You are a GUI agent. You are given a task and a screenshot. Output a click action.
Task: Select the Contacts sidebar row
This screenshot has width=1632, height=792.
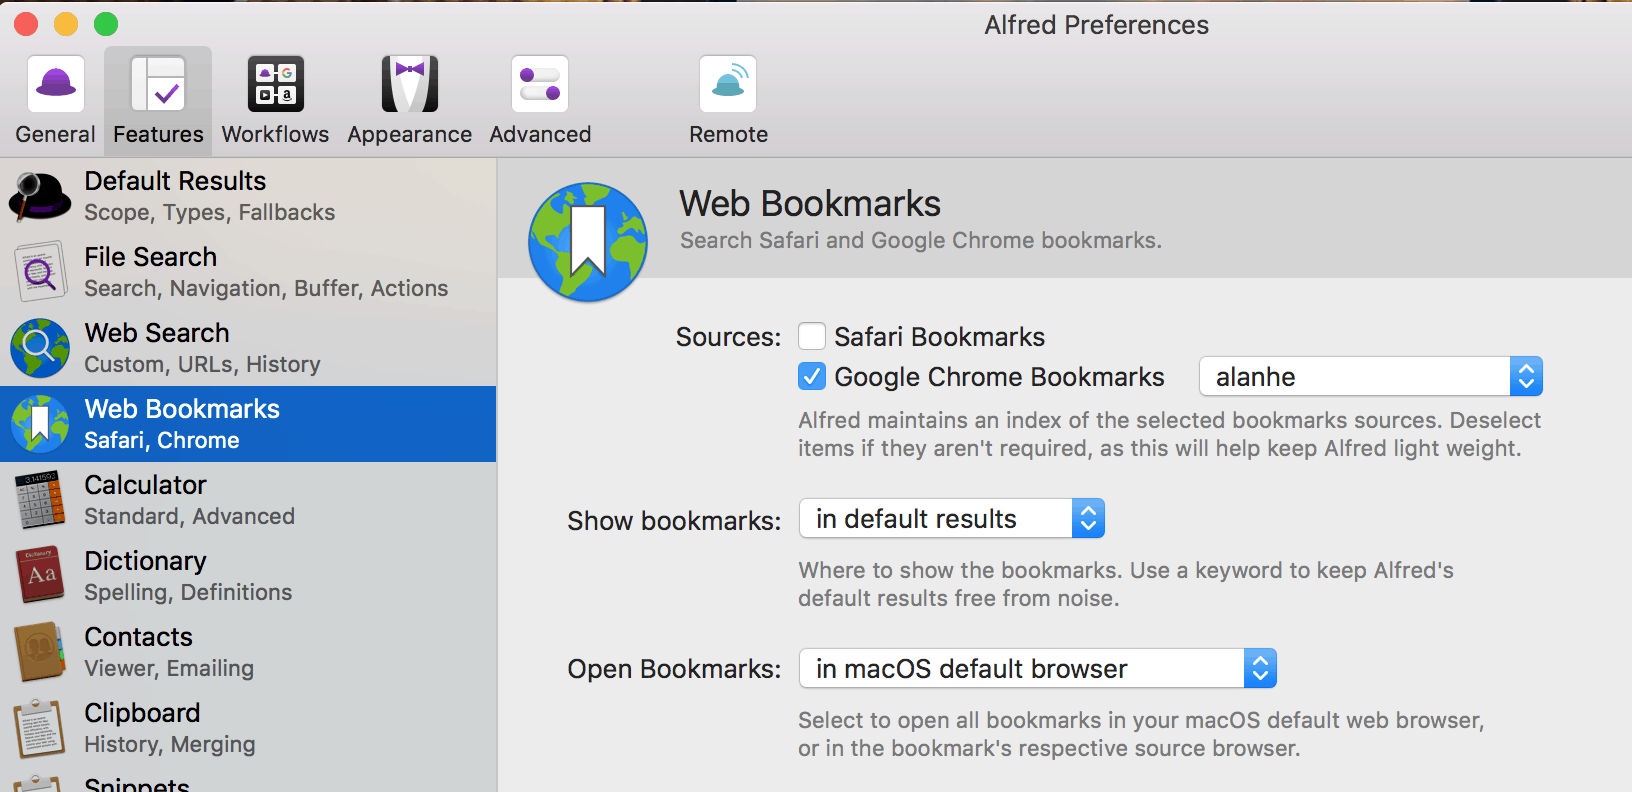248,652
